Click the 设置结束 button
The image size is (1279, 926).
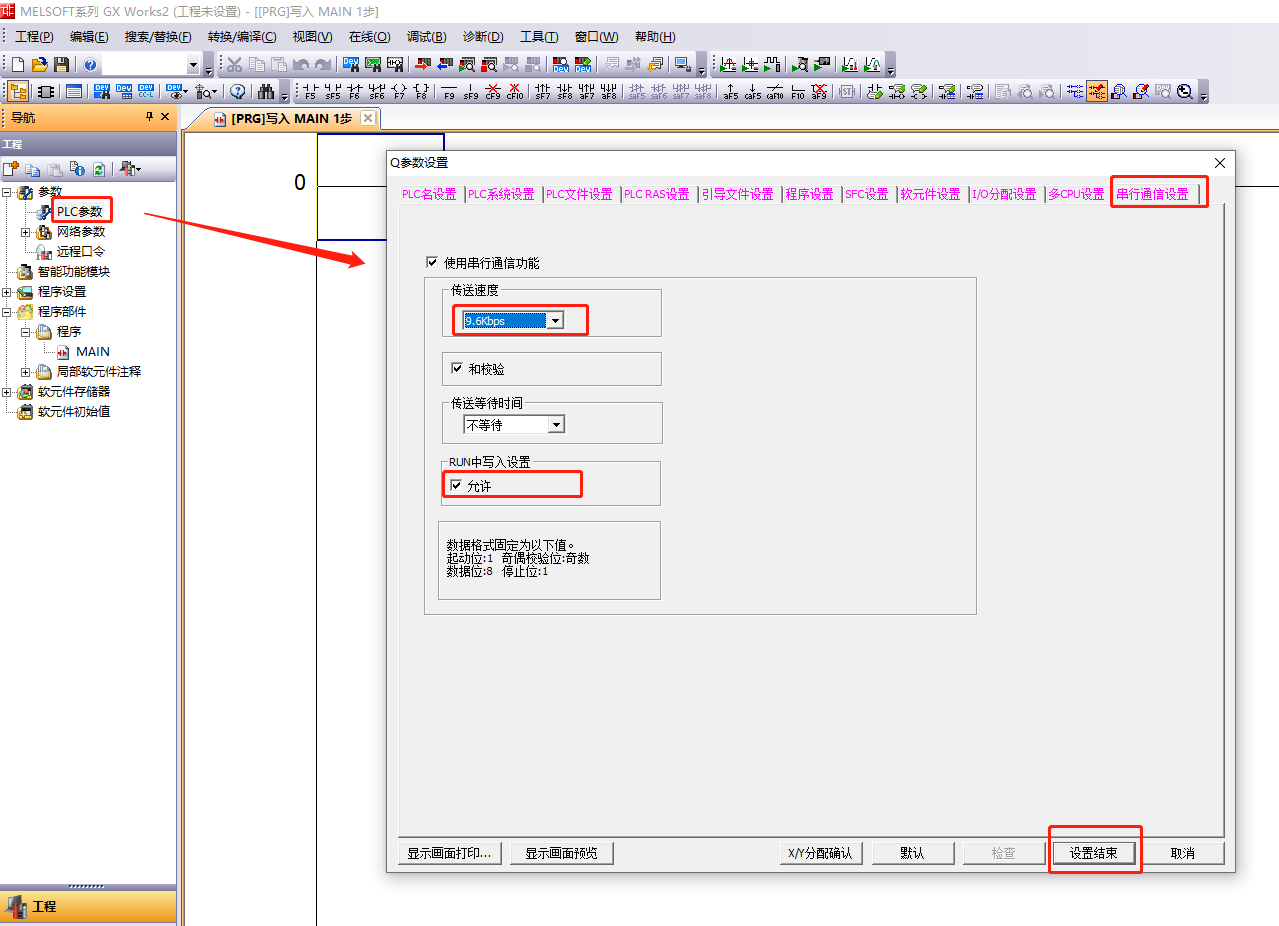pos(1095,853)
